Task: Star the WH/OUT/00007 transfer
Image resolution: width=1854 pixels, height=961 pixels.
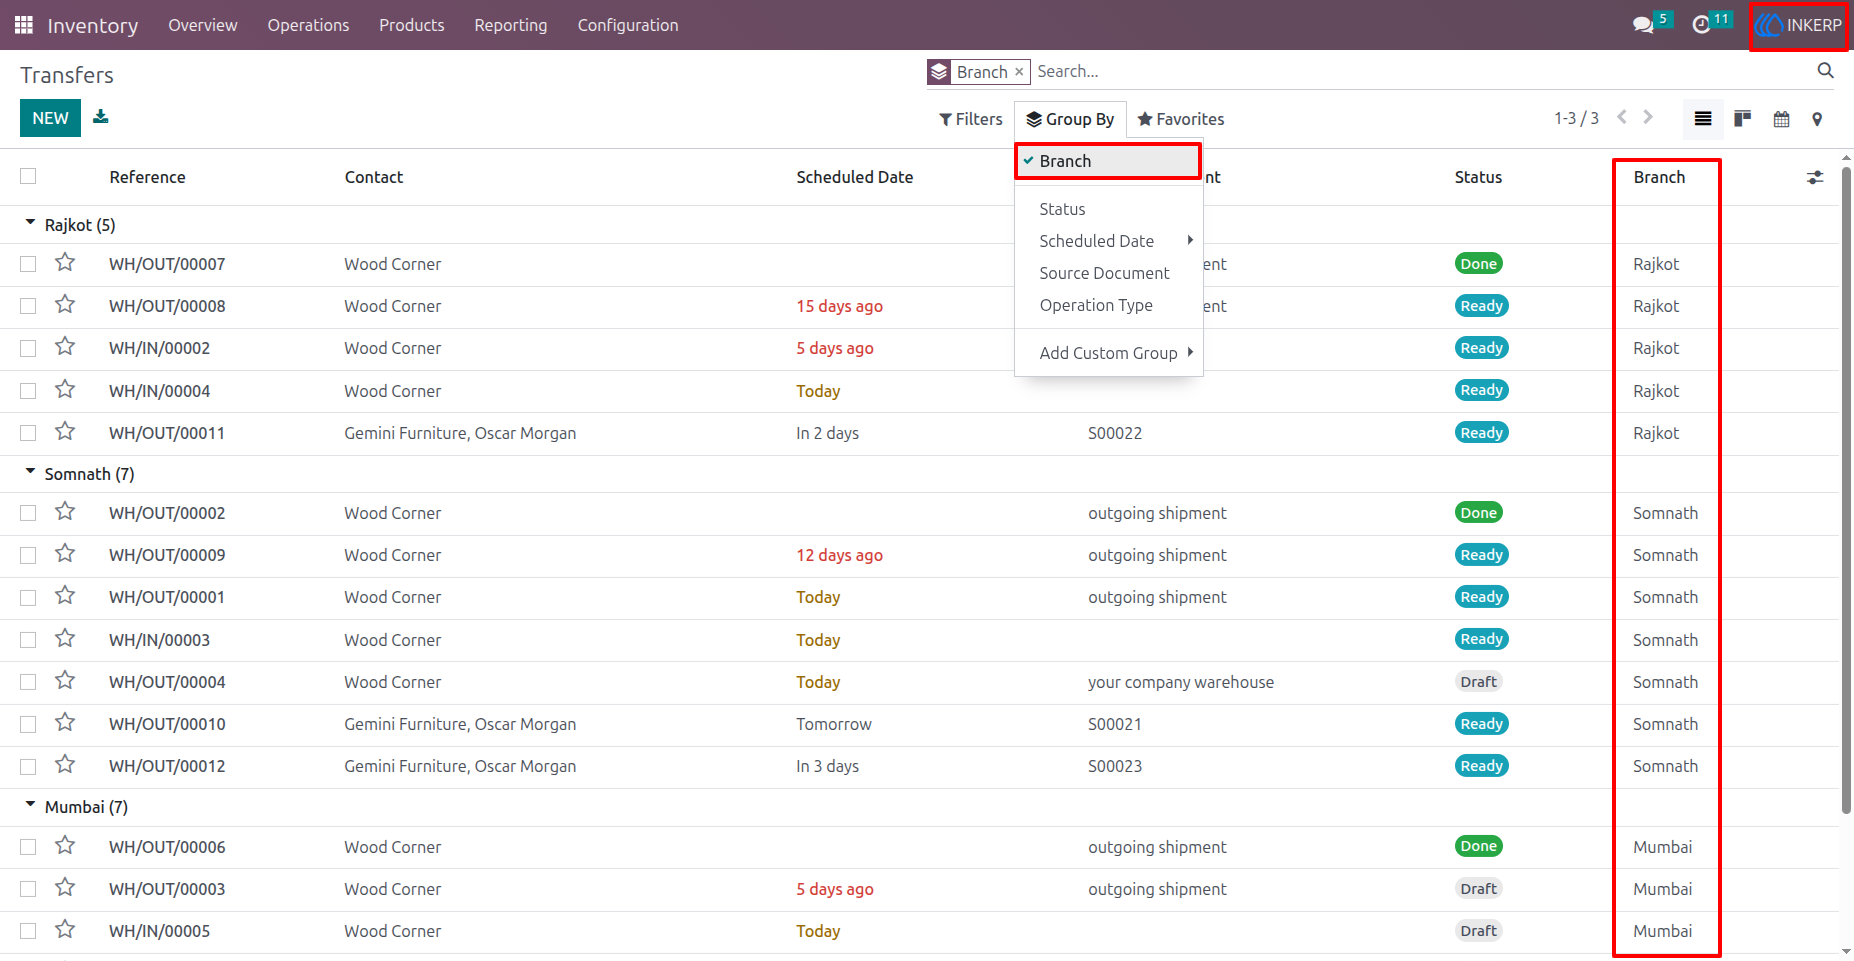Action: tap(65, 262)
